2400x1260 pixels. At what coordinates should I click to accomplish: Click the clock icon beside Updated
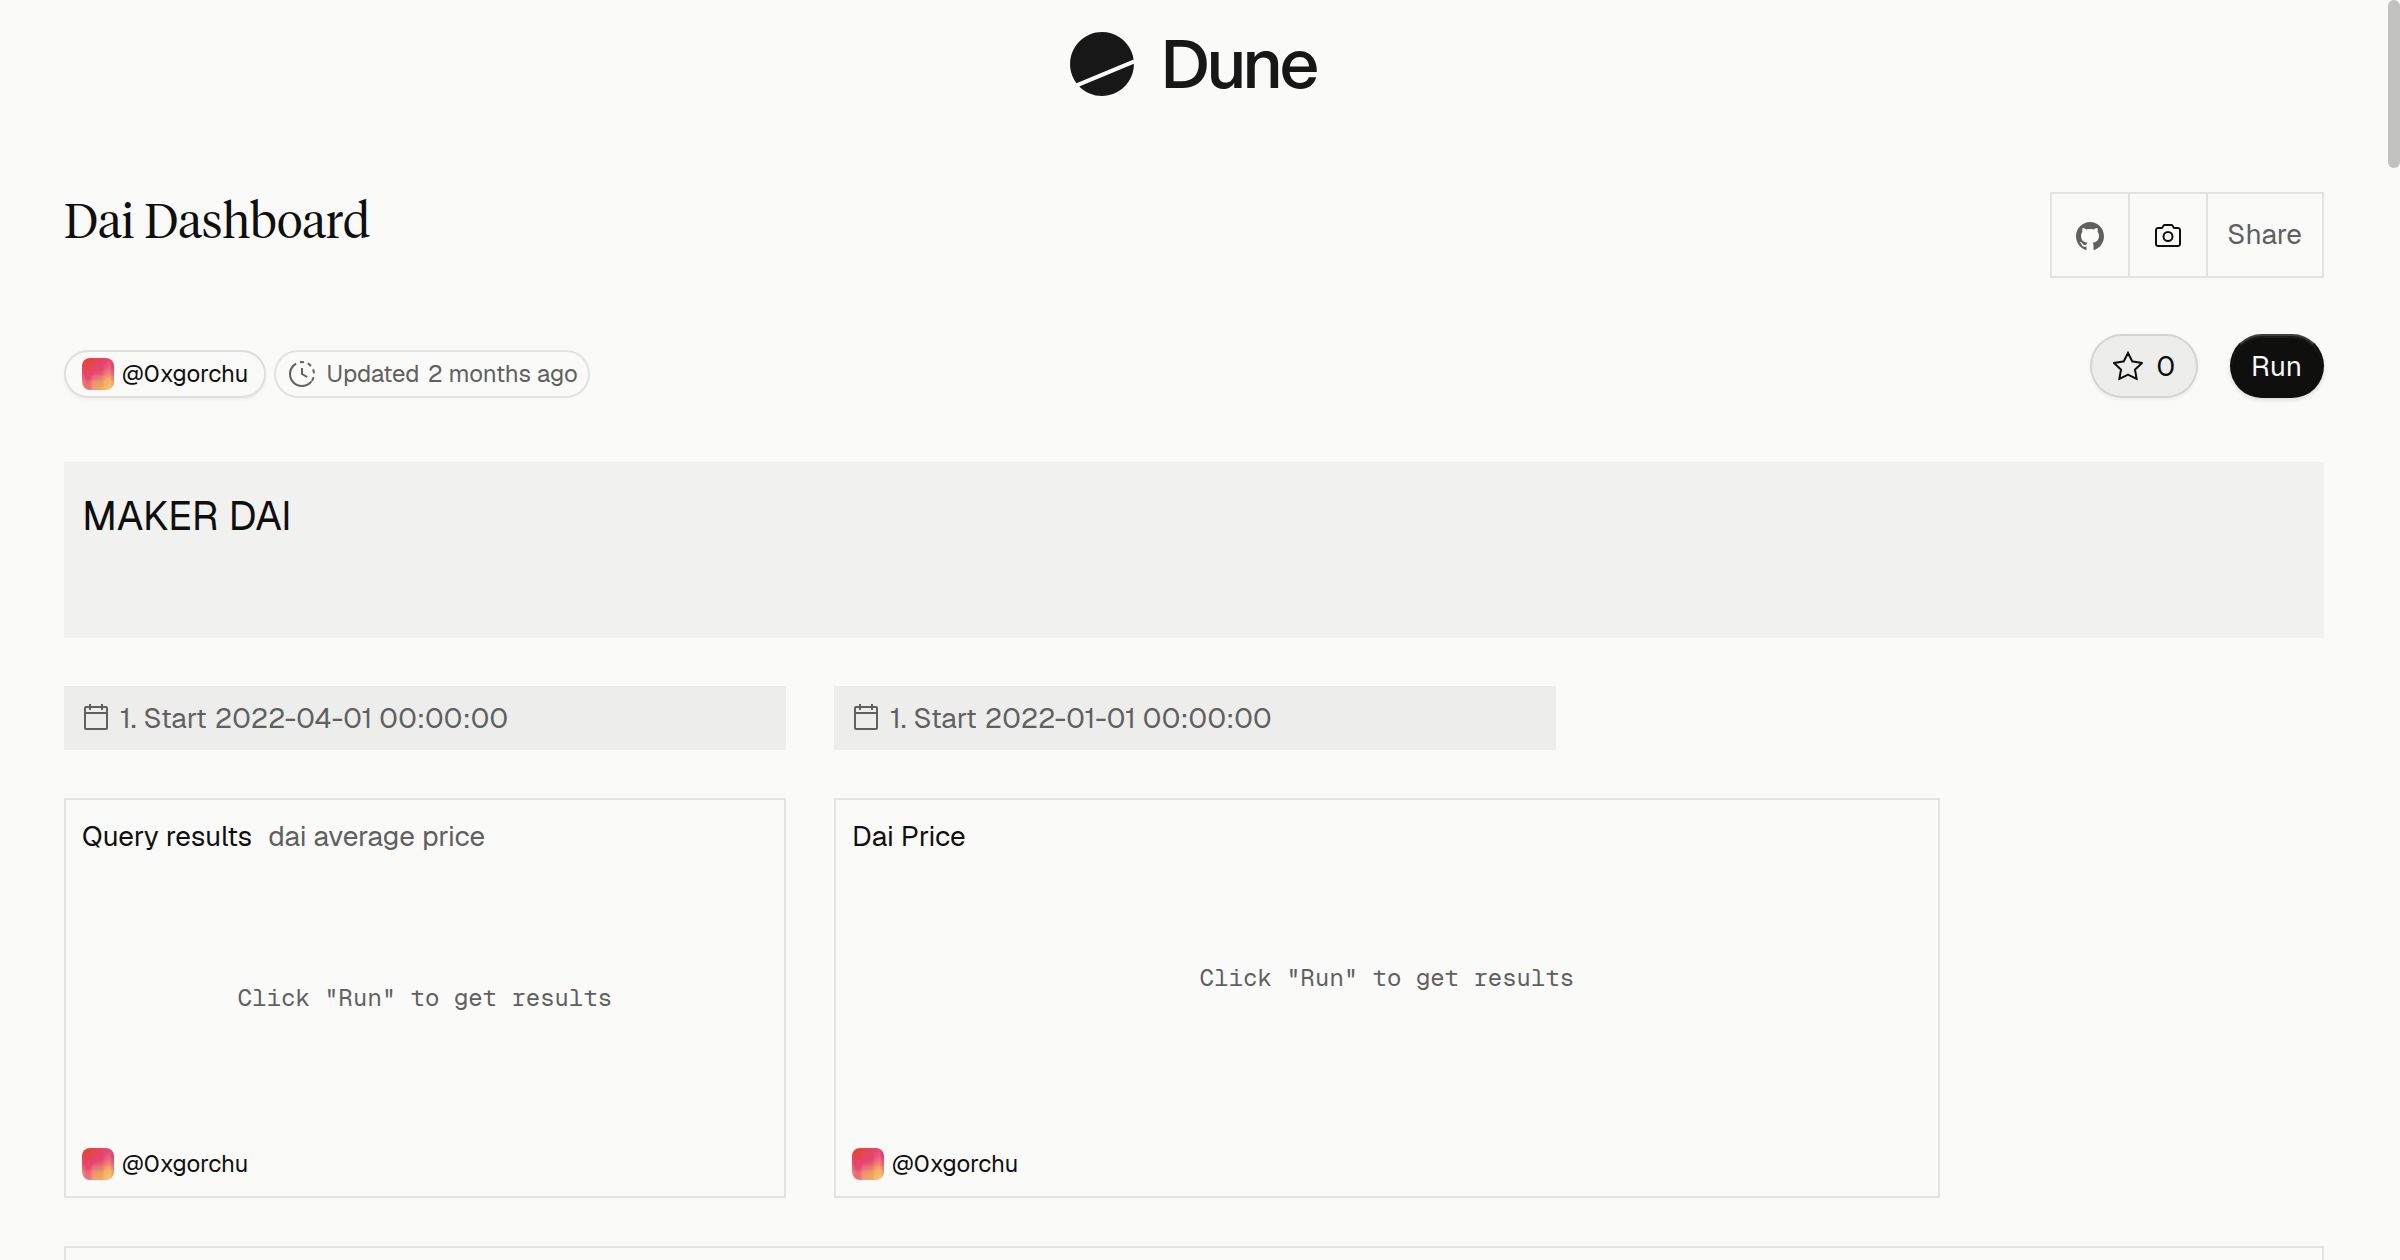pos(302,374)
